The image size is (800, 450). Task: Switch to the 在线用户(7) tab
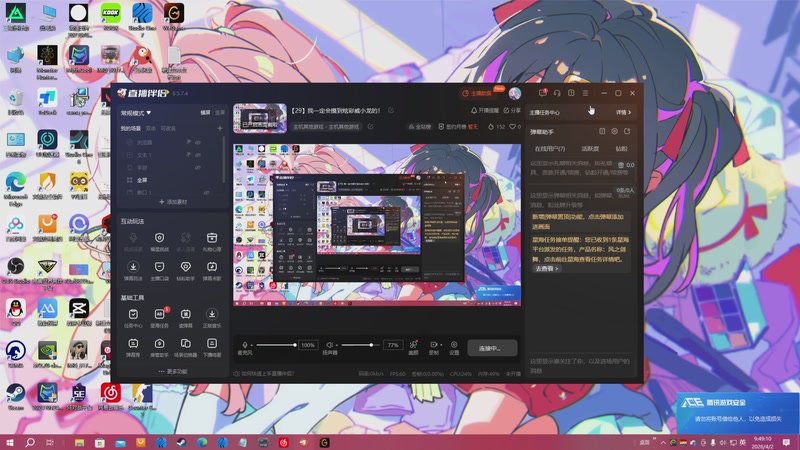[549, 148]
